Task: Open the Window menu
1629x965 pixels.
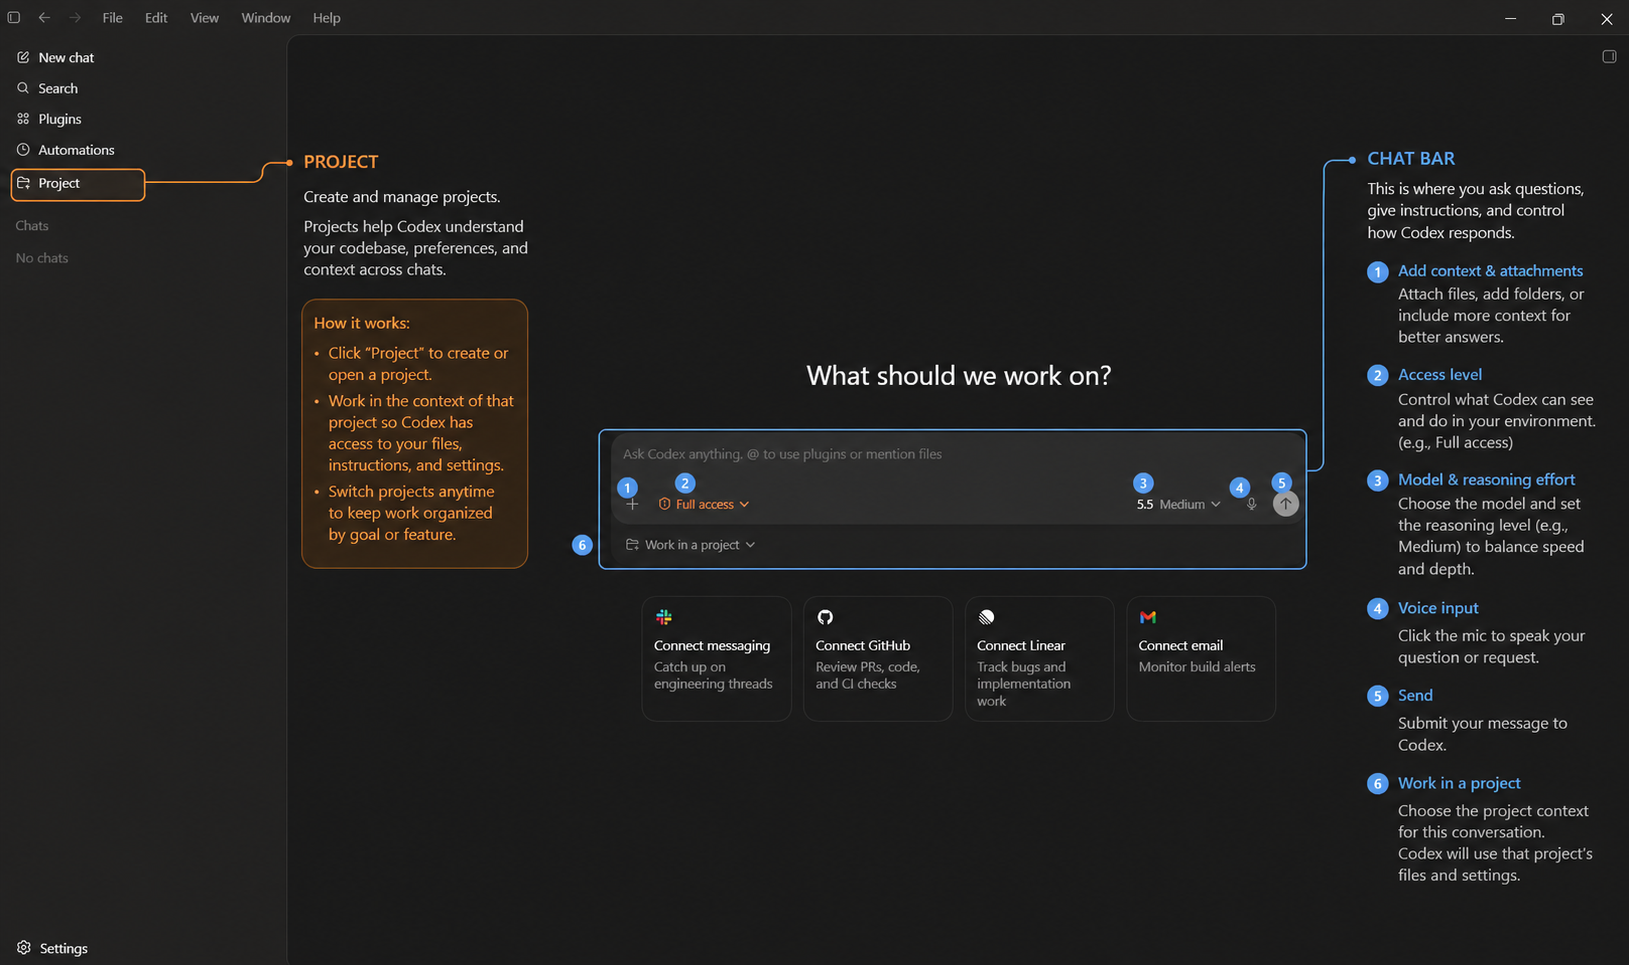Action: [x=266, y=18]
